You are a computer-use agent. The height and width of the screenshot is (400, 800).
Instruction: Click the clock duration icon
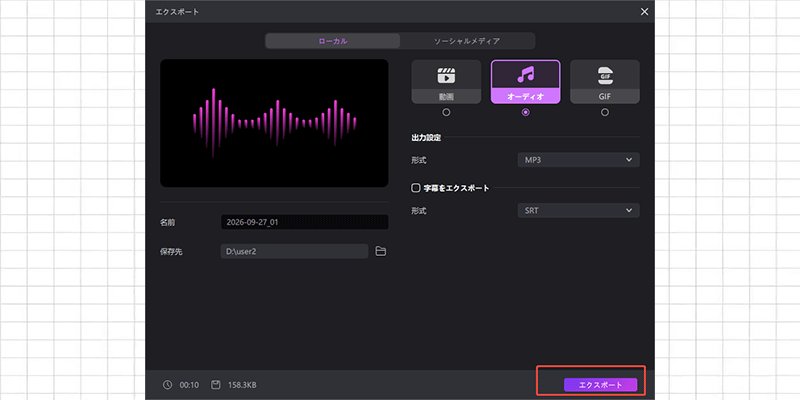coord(167,385)
